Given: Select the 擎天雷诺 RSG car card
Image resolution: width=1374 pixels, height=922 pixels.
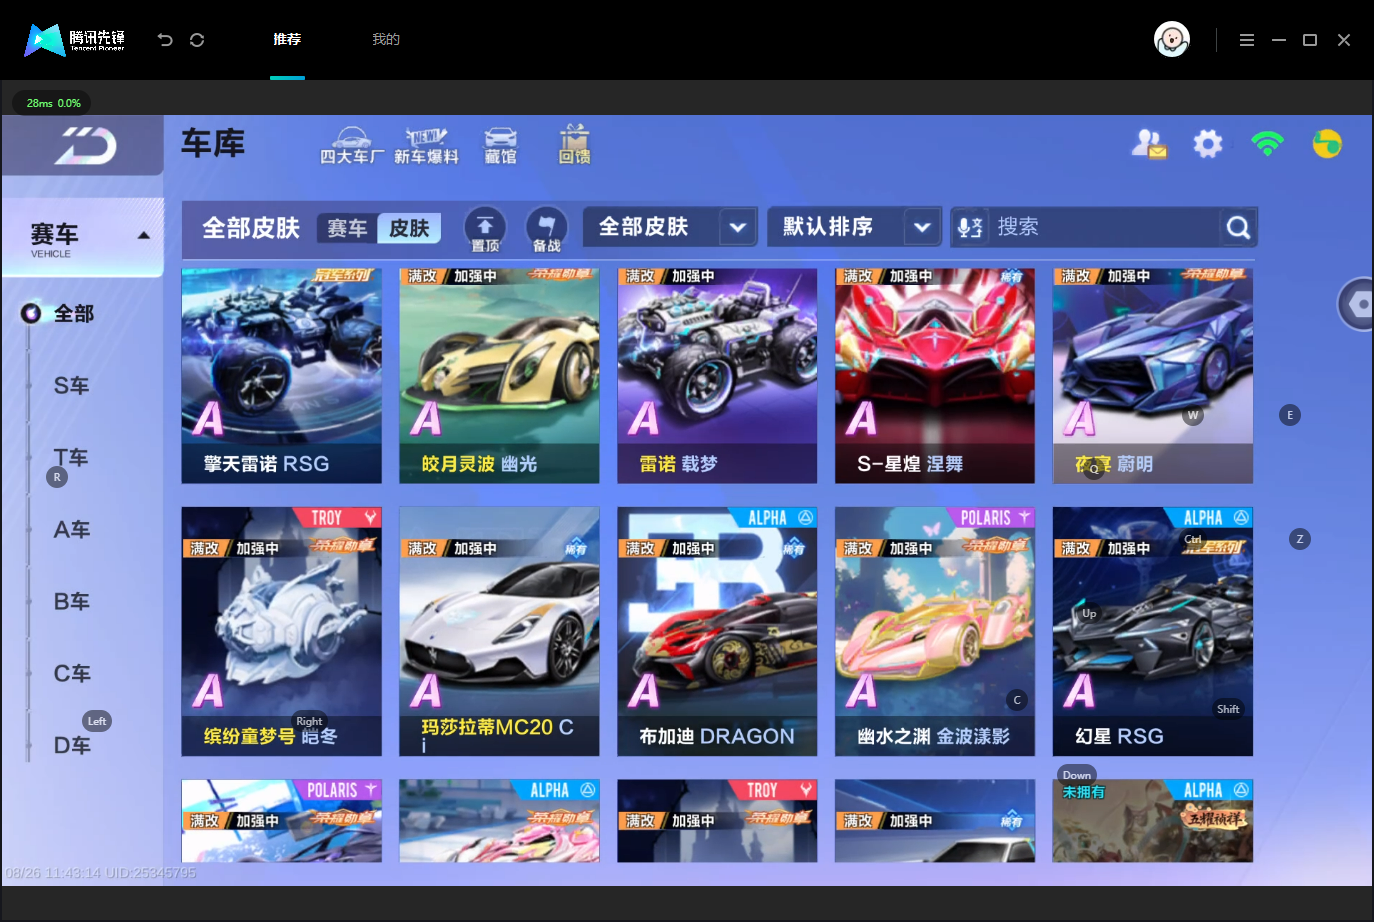Looking at the screenshot, I should coord(282,376).
